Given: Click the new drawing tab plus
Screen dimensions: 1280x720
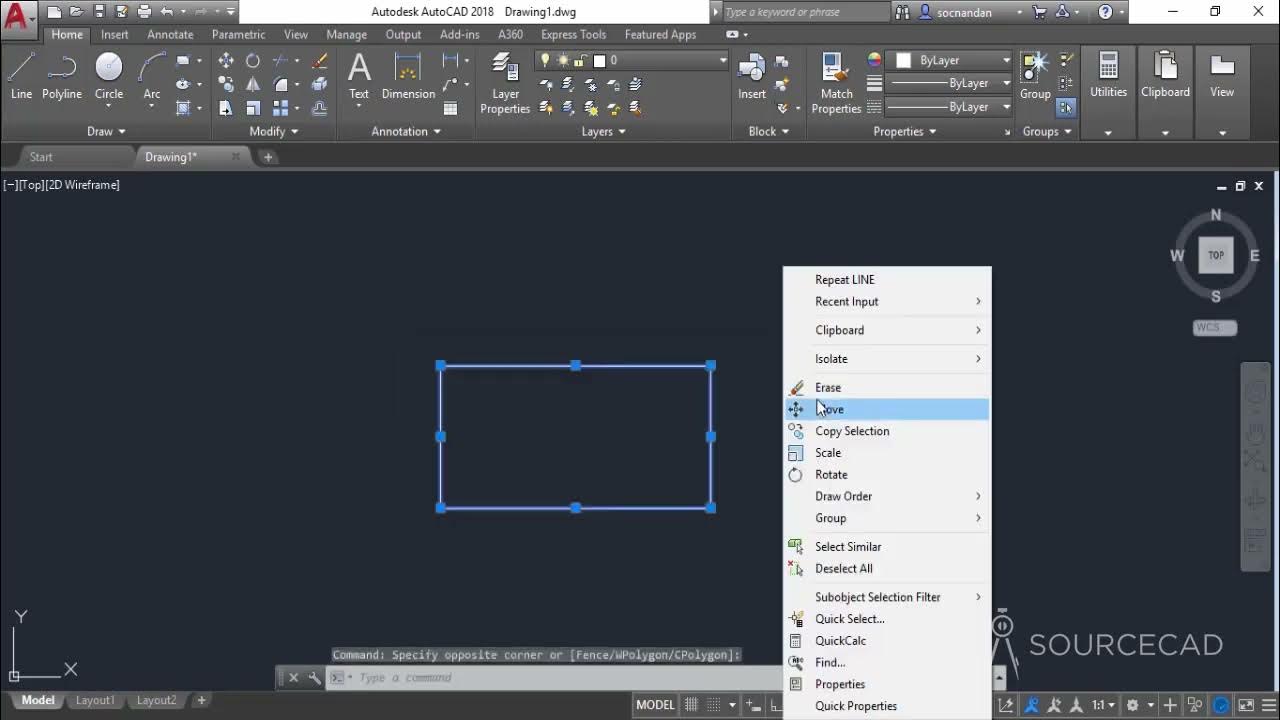Looking at the screenshot, I should [267, 157].
